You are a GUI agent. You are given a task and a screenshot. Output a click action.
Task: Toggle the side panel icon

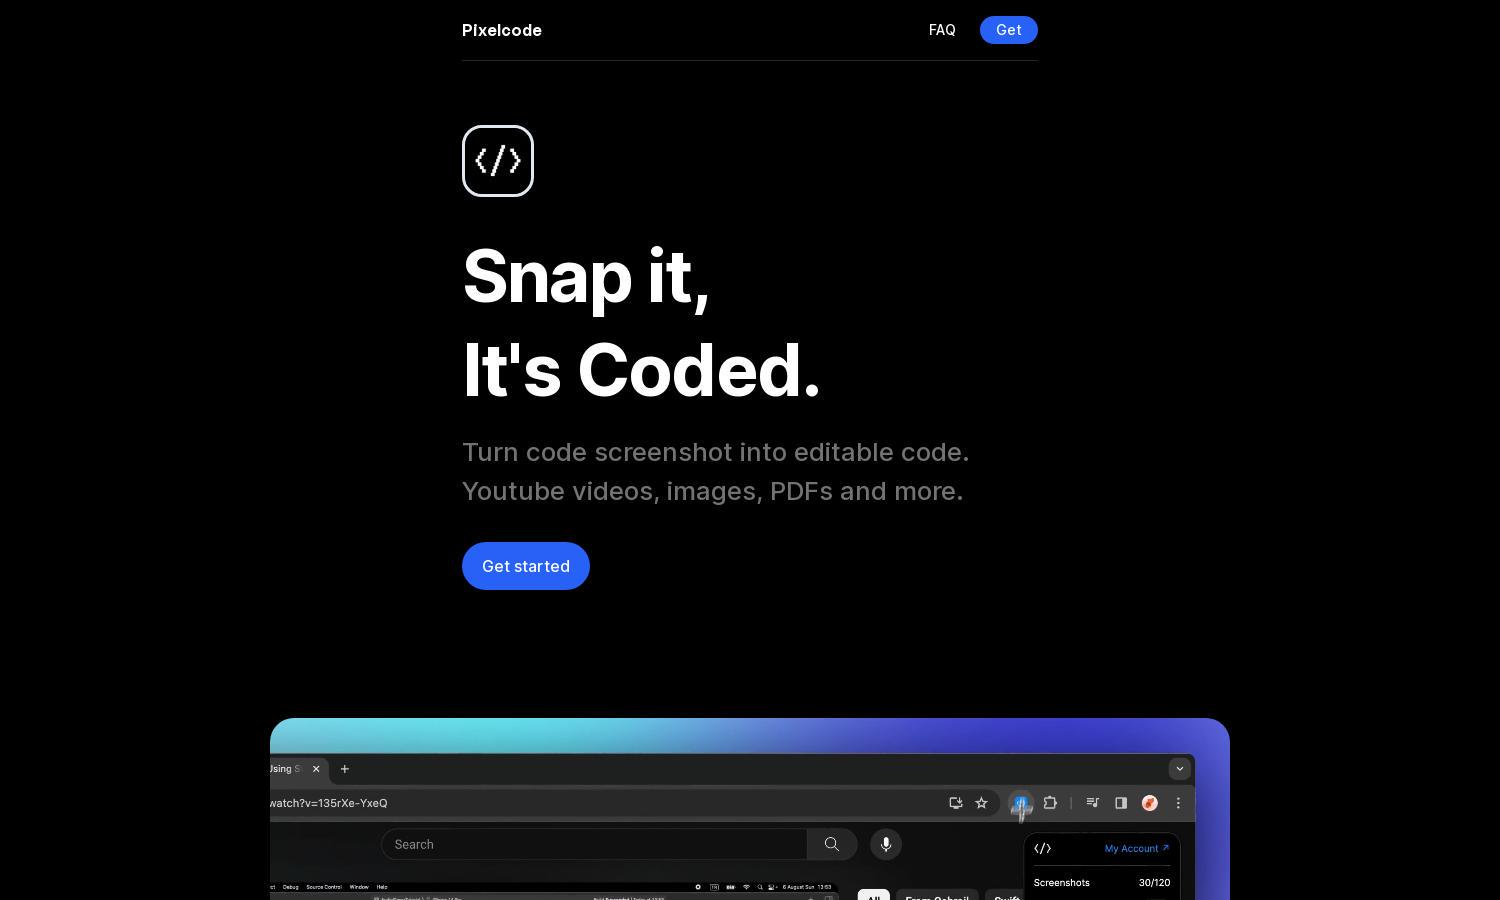[x=1121, y=803]
